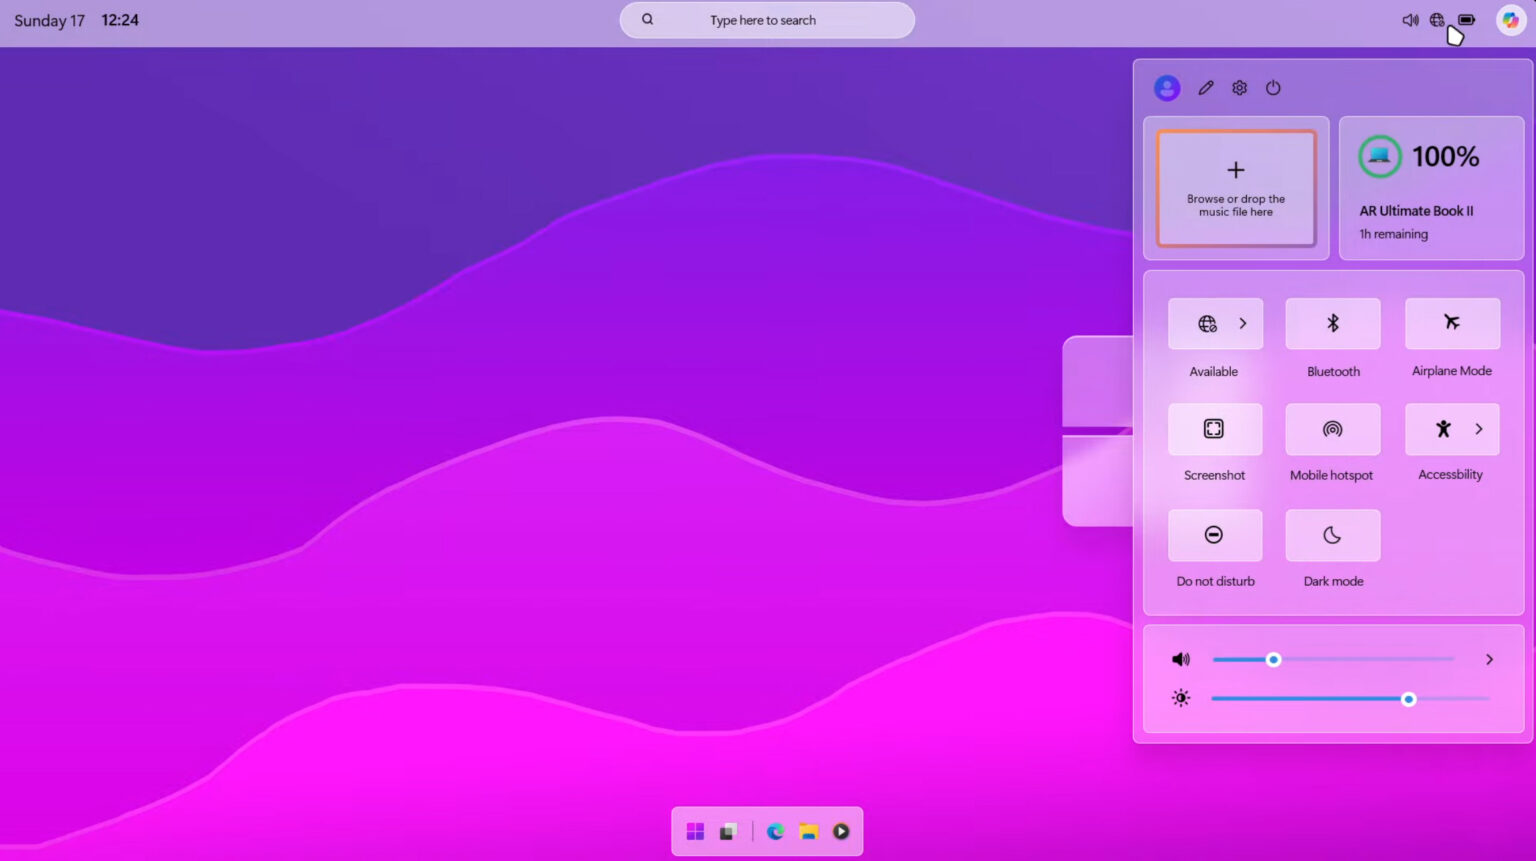Enable Airplane Mode

point(1451,323)
